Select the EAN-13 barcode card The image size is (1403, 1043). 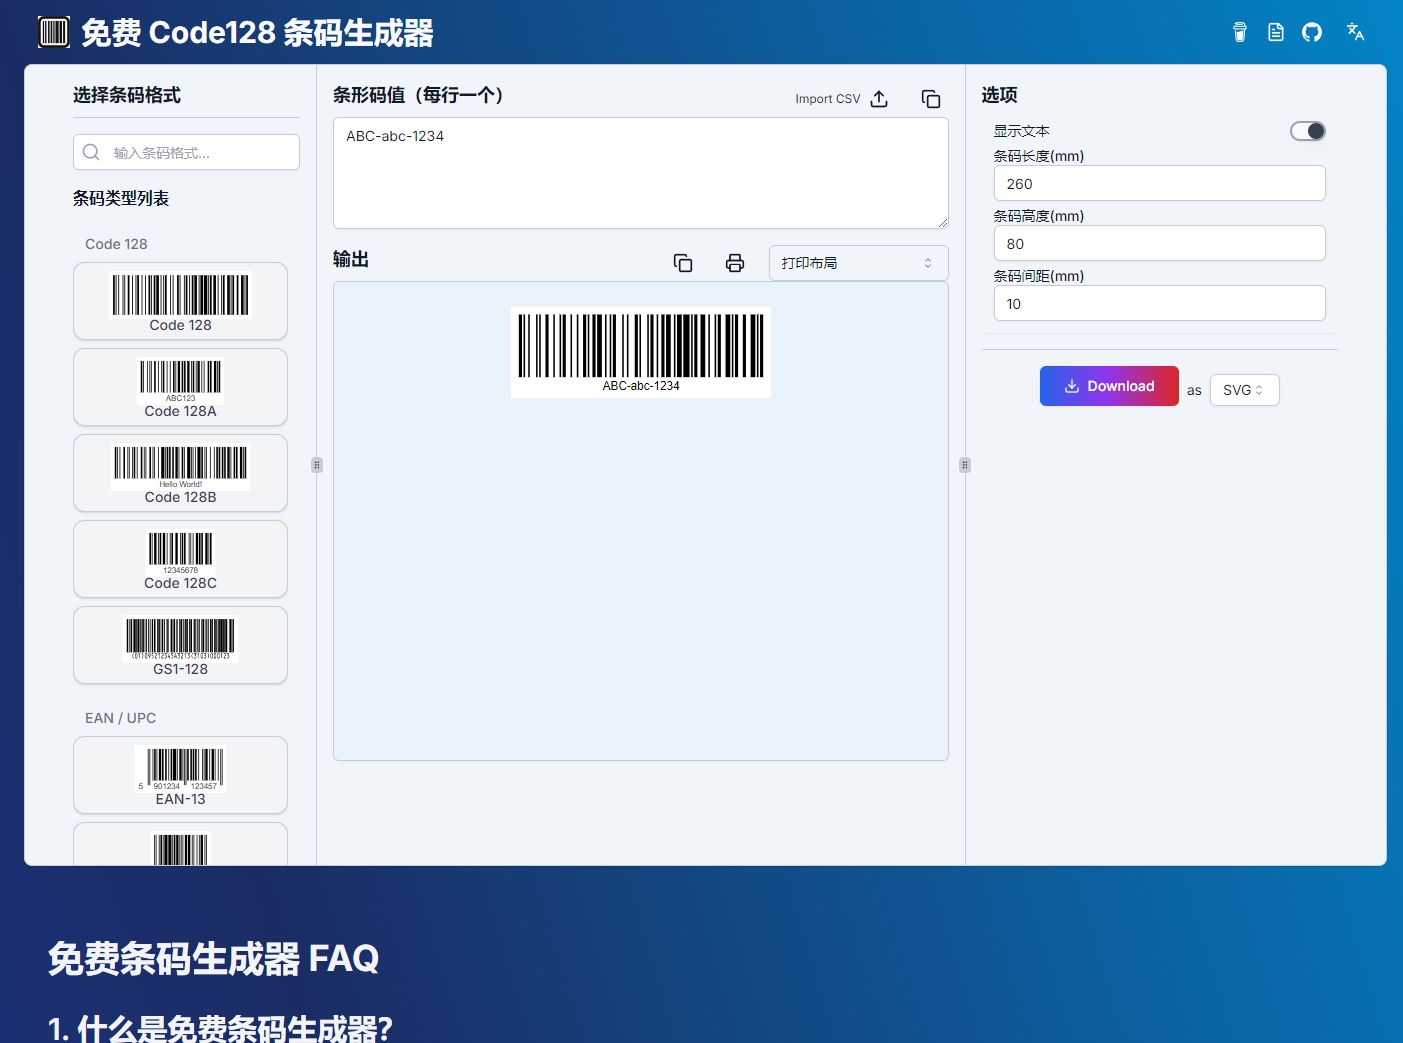tap(180, 775)
